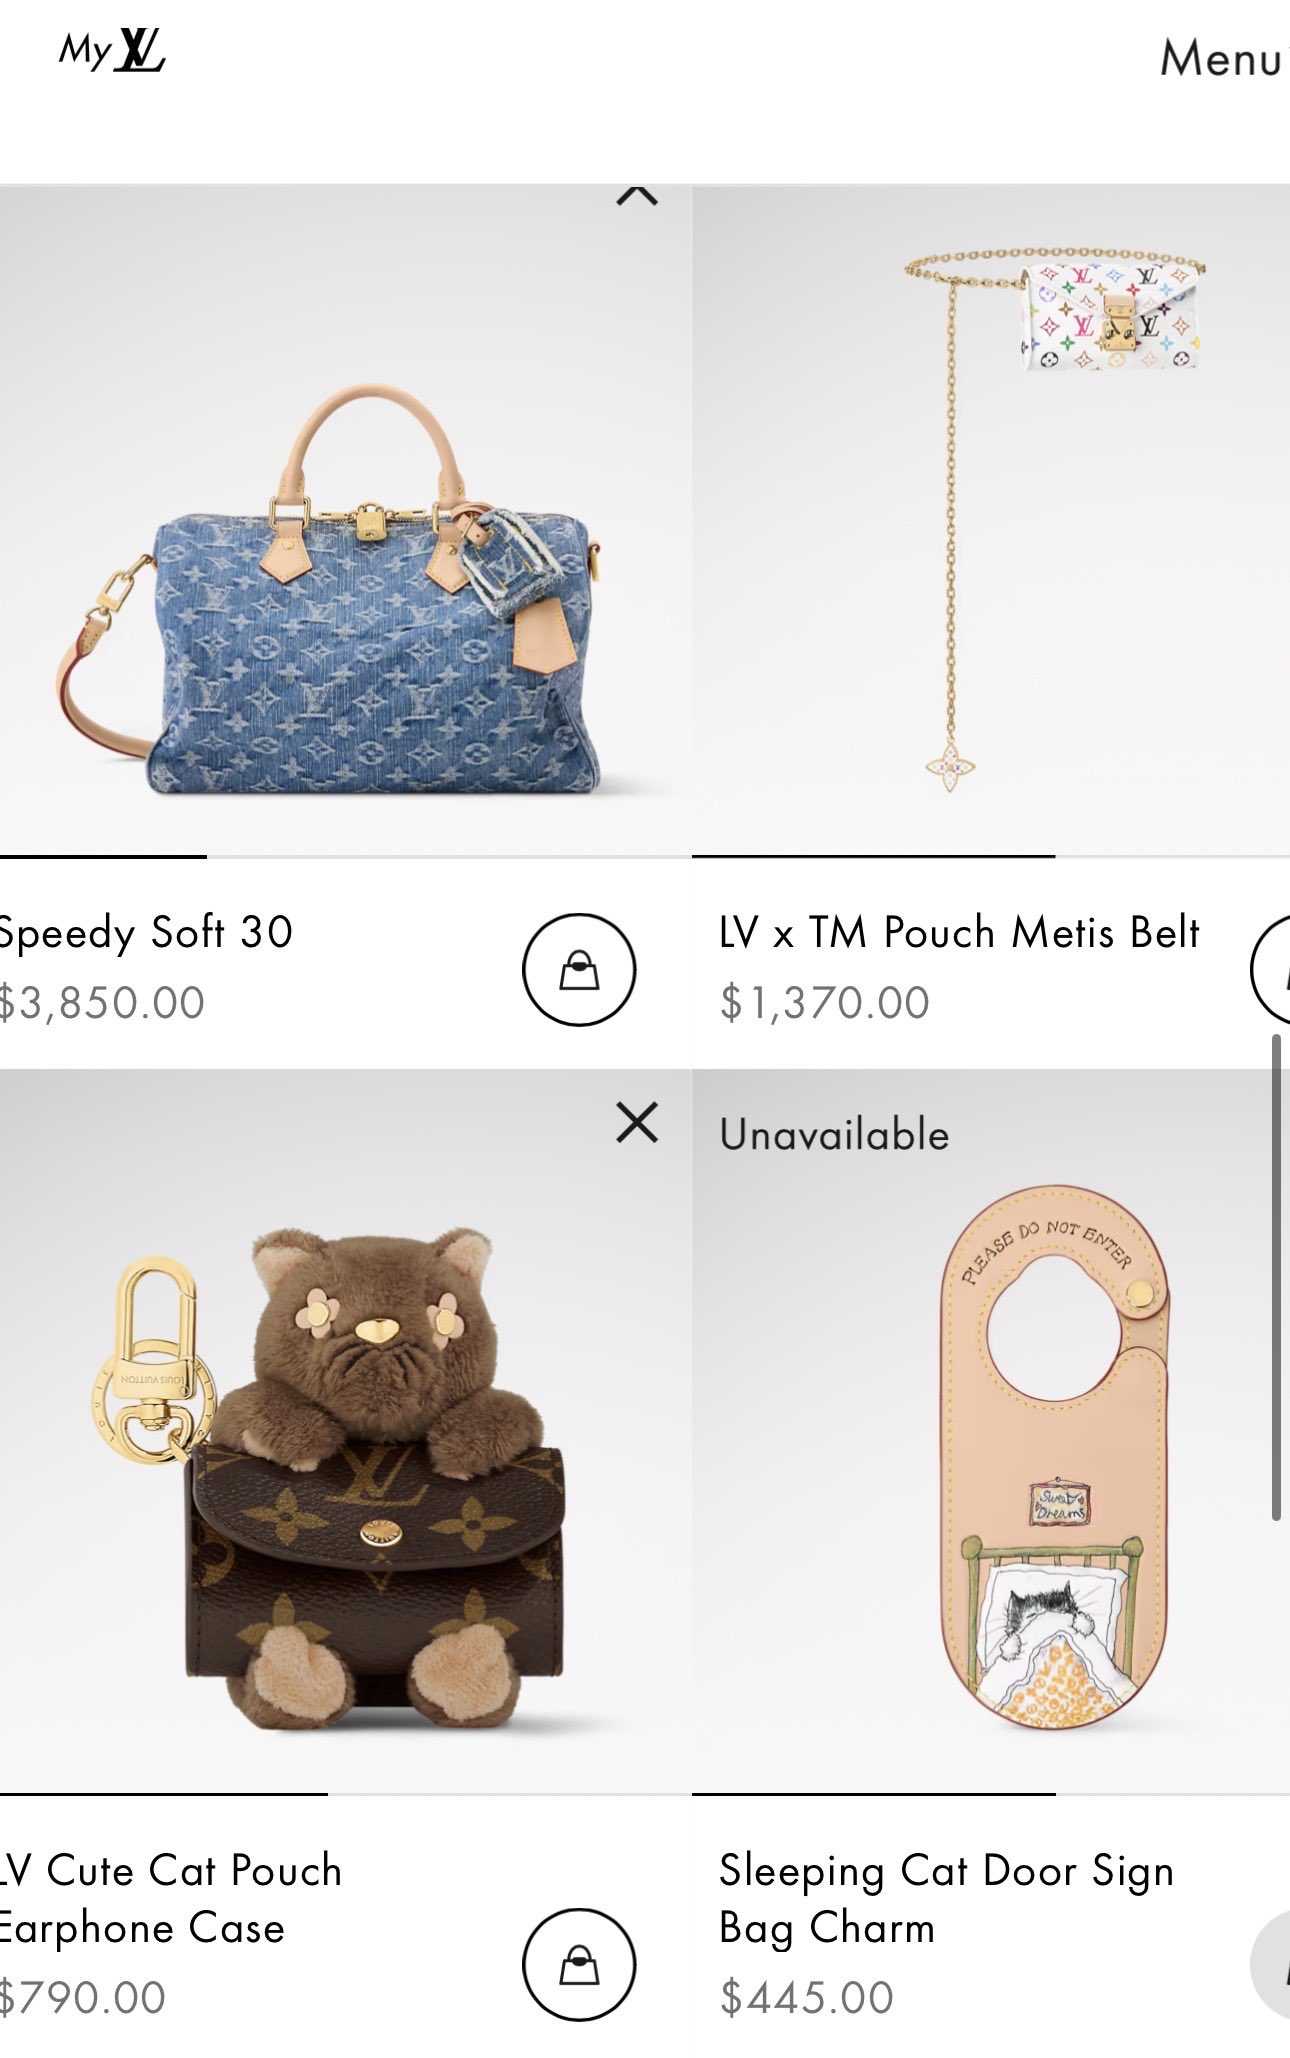Viewport: 1290px width, 2058px height.
Task: Click the vertical page scrollbar
Action: (x=1276, y=1278)
